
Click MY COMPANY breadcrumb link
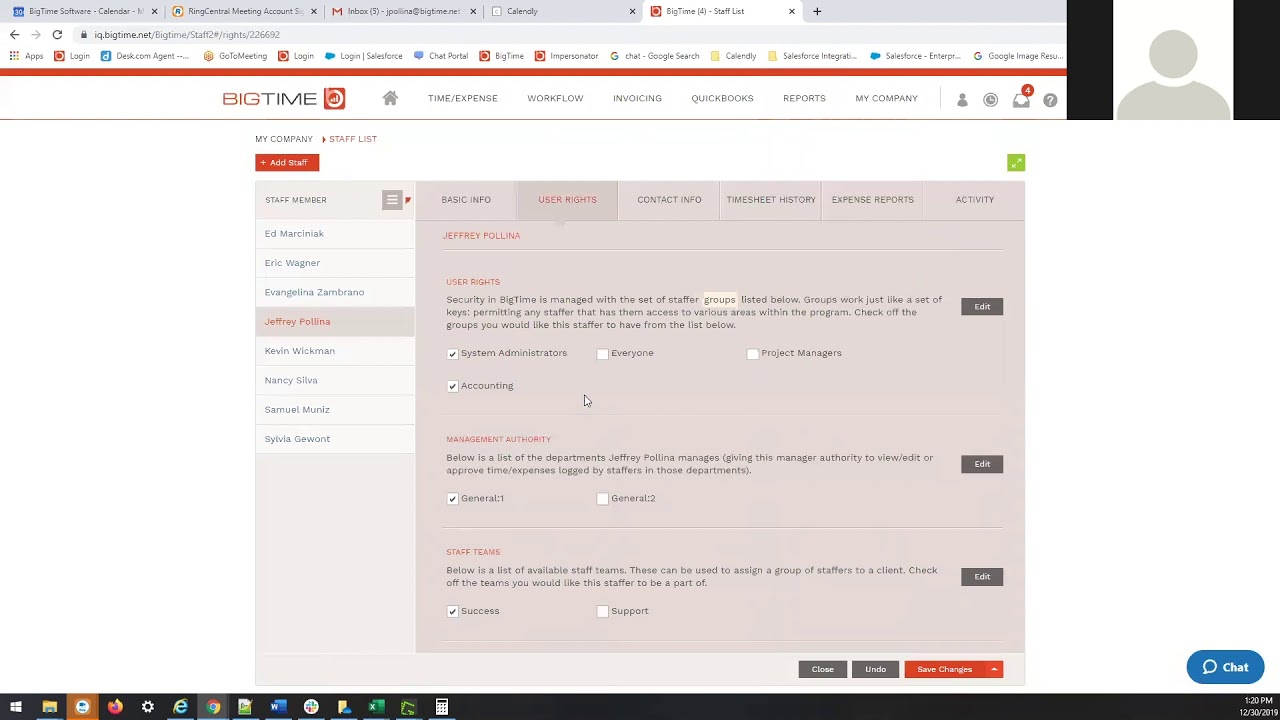284,139
